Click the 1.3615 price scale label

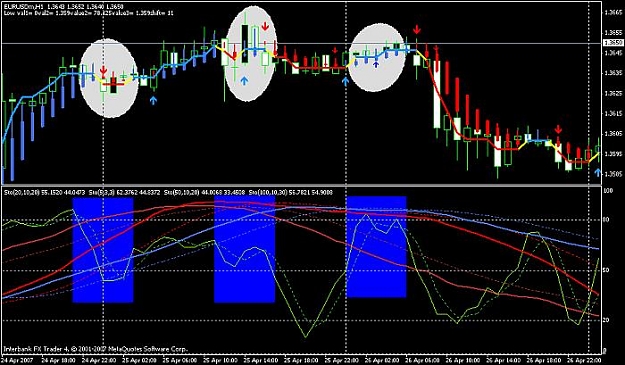click(x=613, y=114)
